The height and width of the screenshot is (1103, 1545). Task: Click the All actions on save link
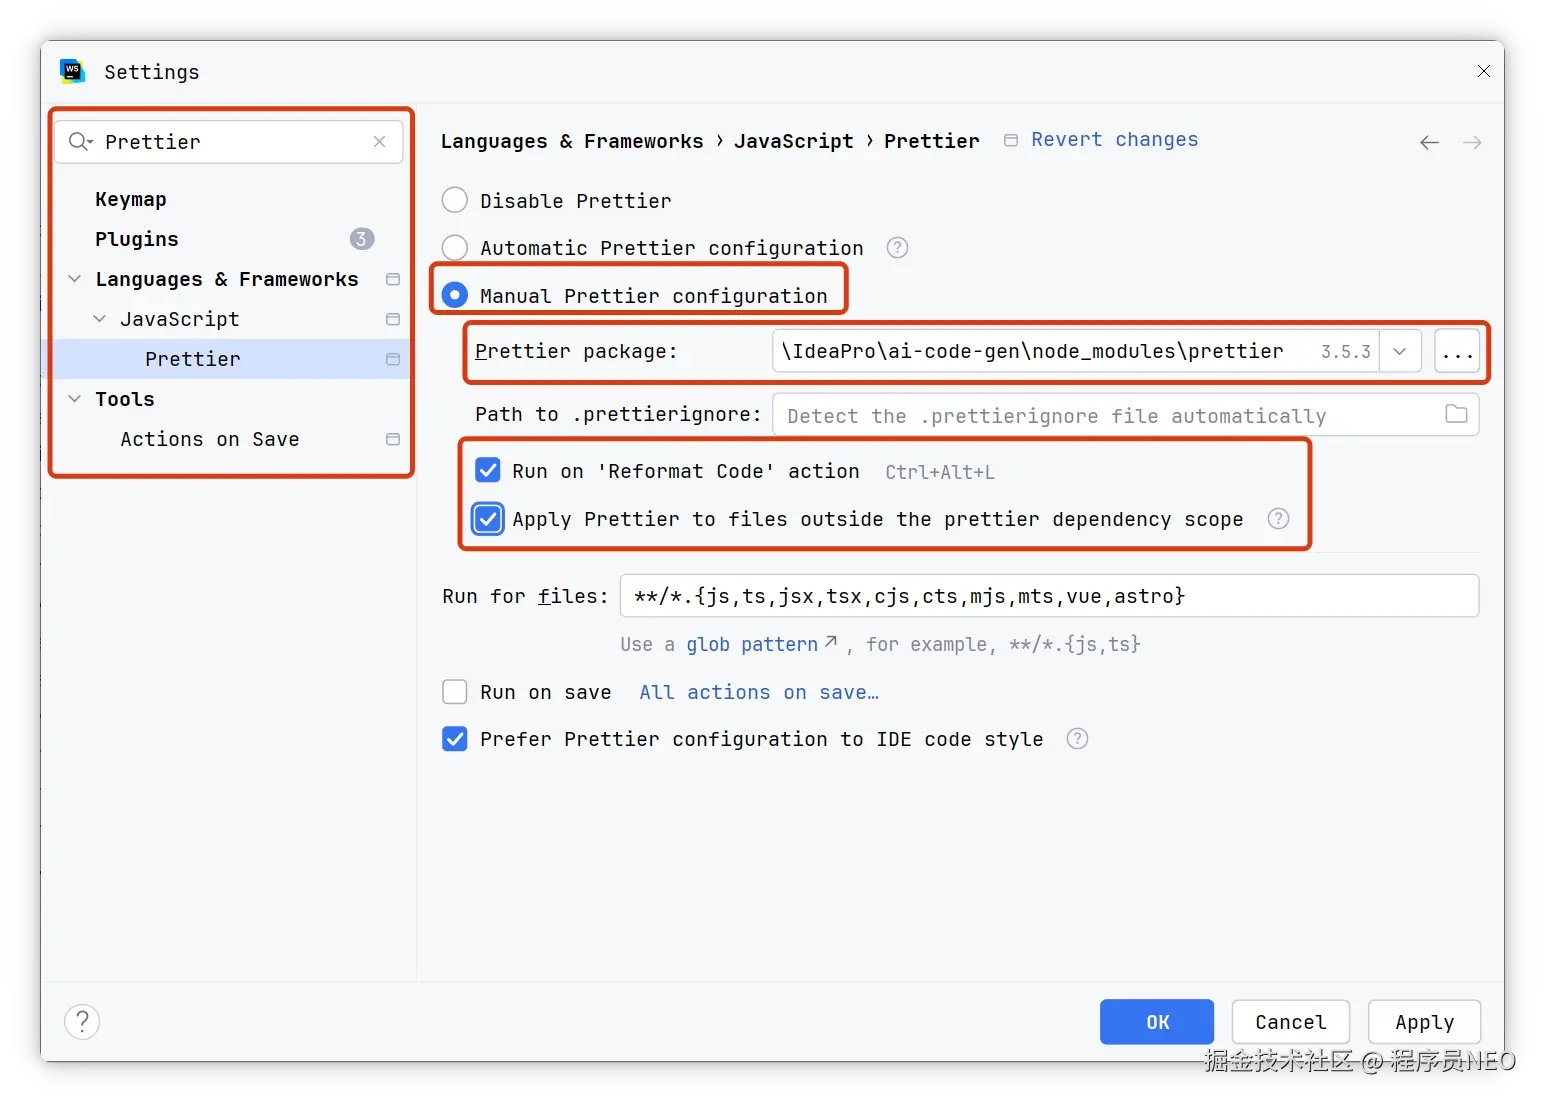pos(757,691)
